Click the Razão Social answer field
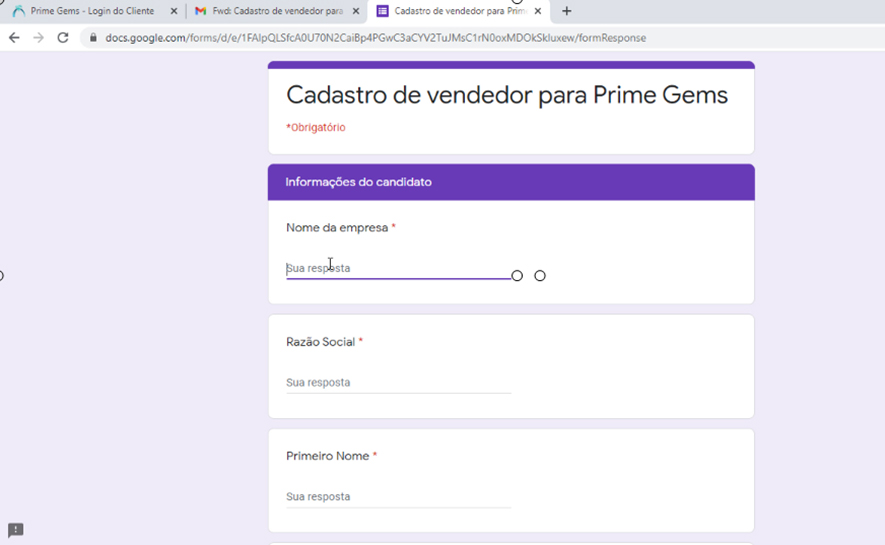Screen dimensions: 885x545 (398, 383)
